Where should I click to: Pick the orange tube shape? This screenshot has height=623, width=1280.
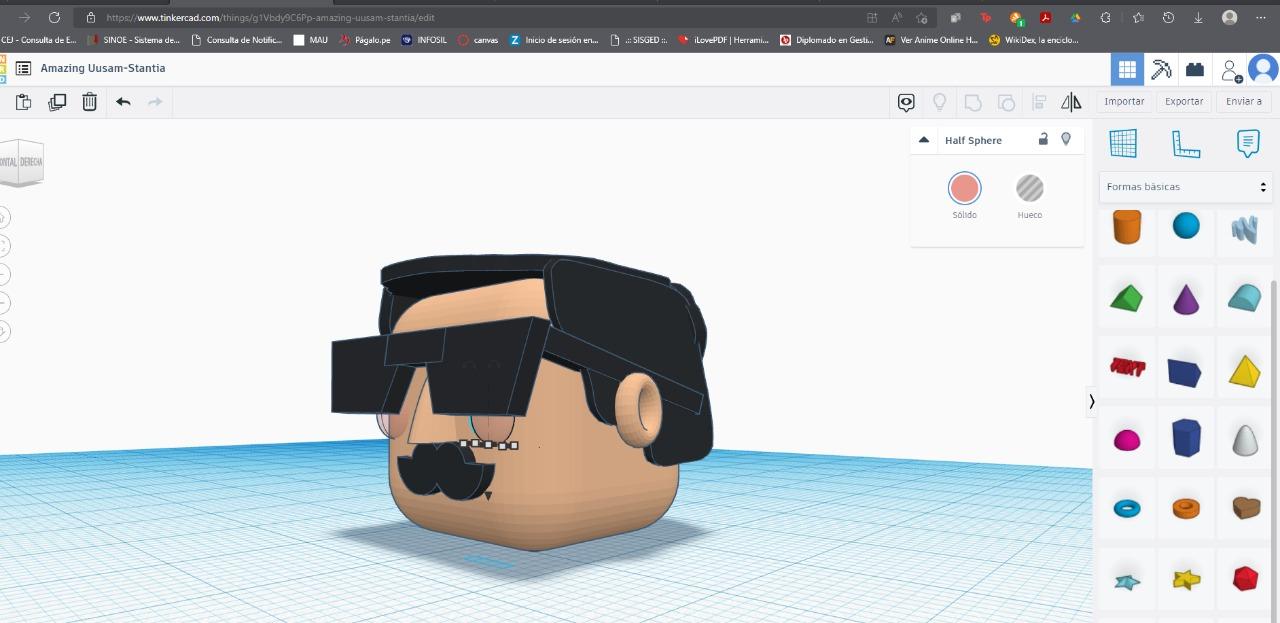1186,509
